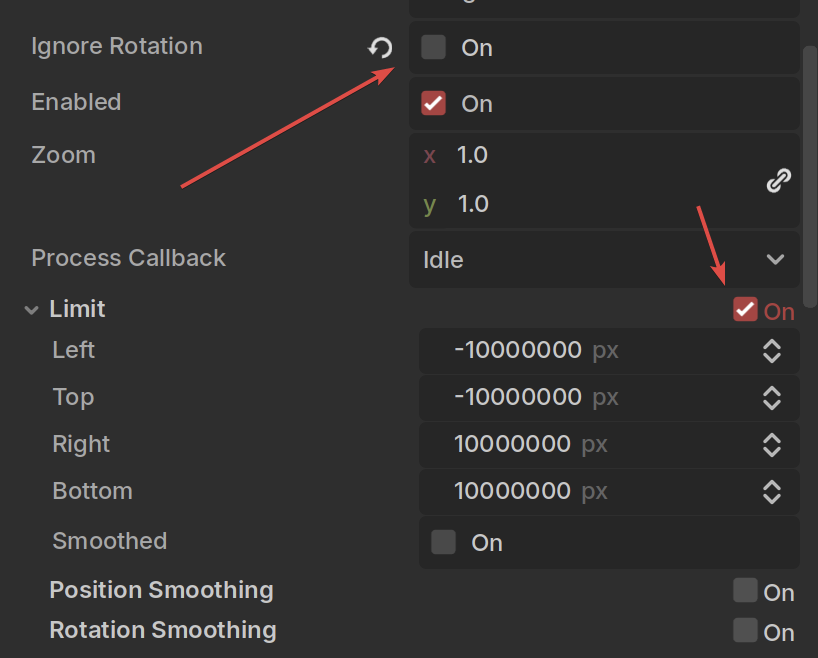Reset Ignore Rotation with revert icon

[x=380, y=47]
